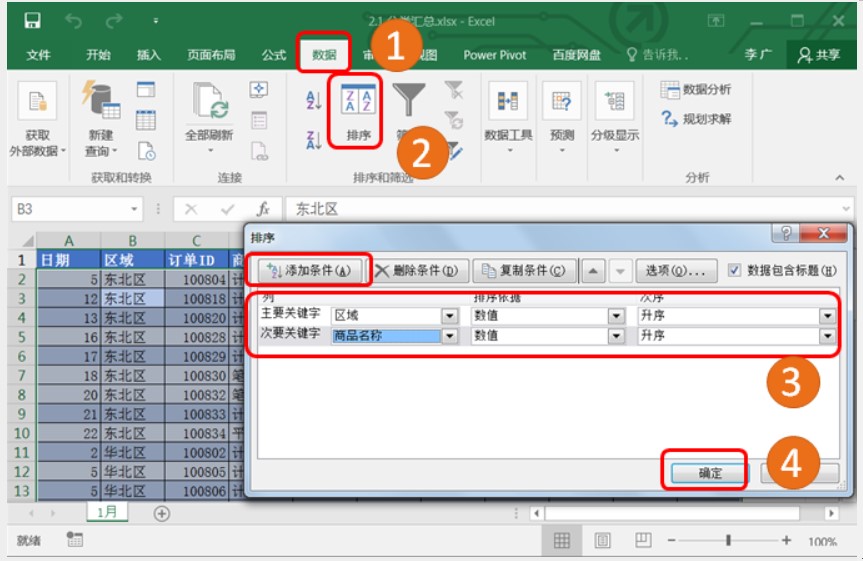Click the insert function fx icon
This screenshot has height=561, width=863.
click(264, 209)
